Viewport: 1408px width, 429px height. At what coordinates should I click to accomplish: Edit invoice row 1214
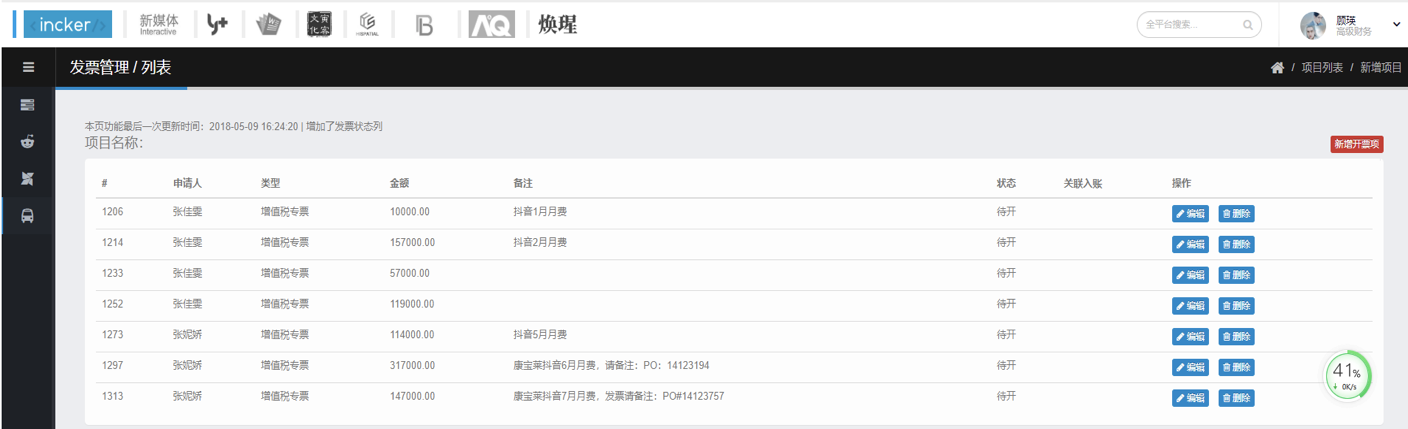click(1190, 244)
